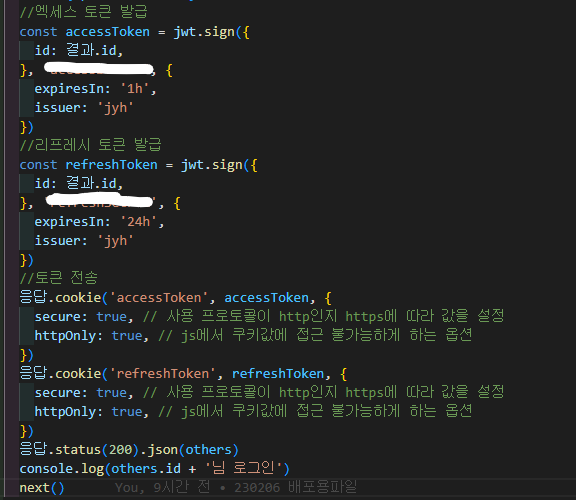Click the accessToken variable declaration
Image resolution: width=576 pixels, height=500 pixels.
pos(107,32)
